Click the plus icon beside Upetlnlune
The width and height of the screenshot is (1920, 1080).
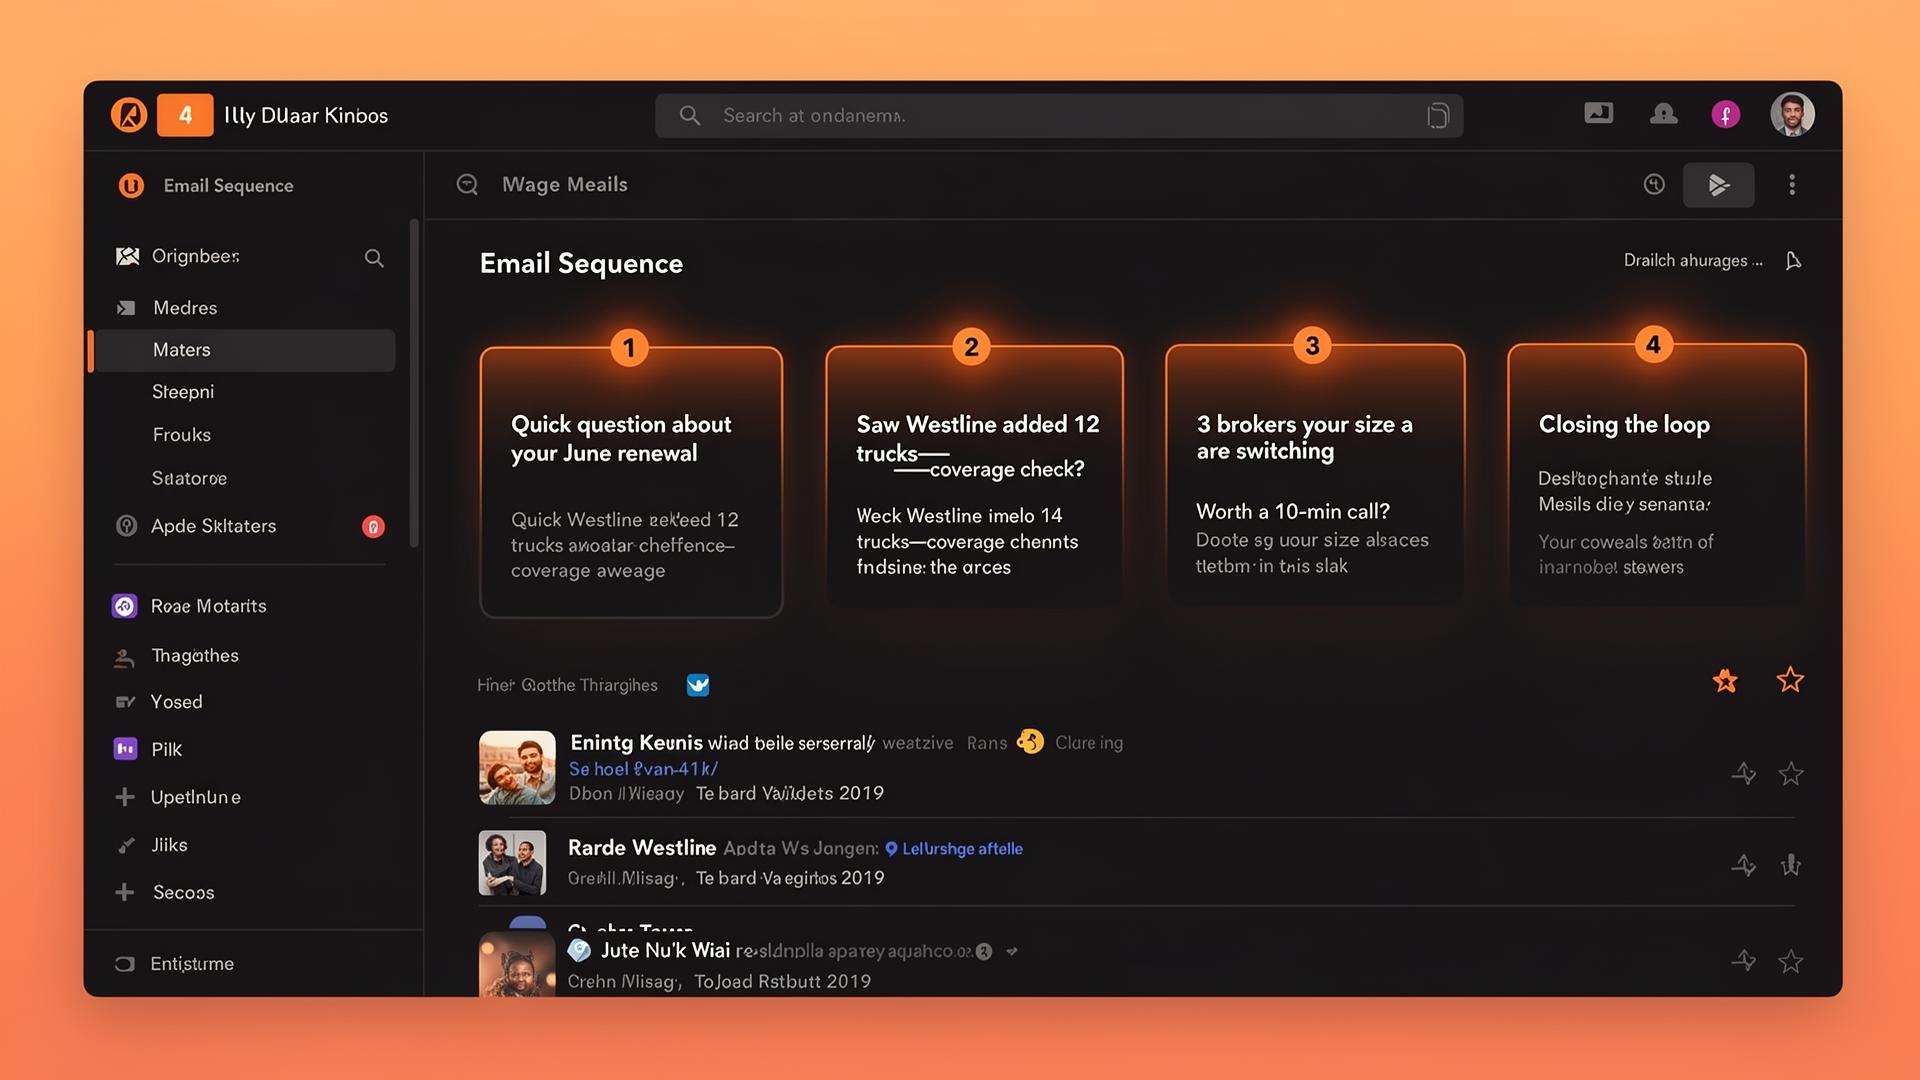pyautogui.click(x=124, y=797)
